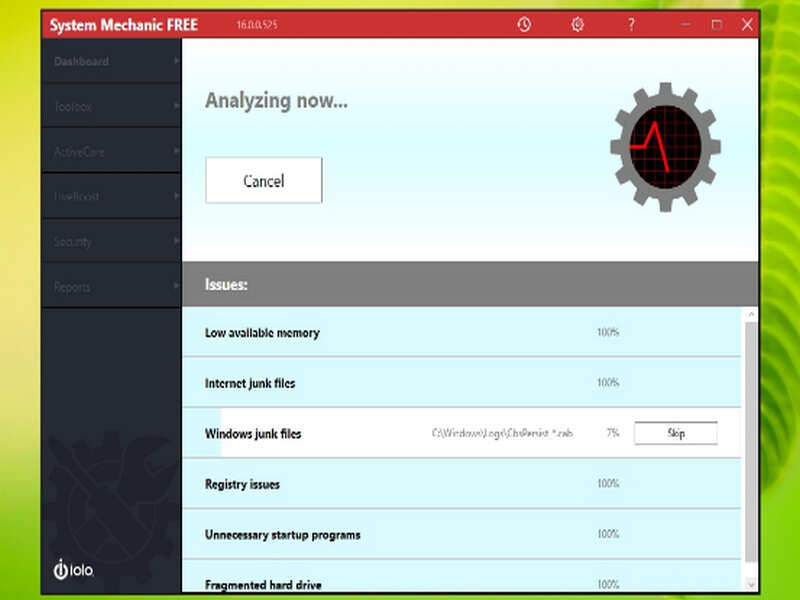Expand the Toolbox section arrow
The image size is (800, 600).
174,106
